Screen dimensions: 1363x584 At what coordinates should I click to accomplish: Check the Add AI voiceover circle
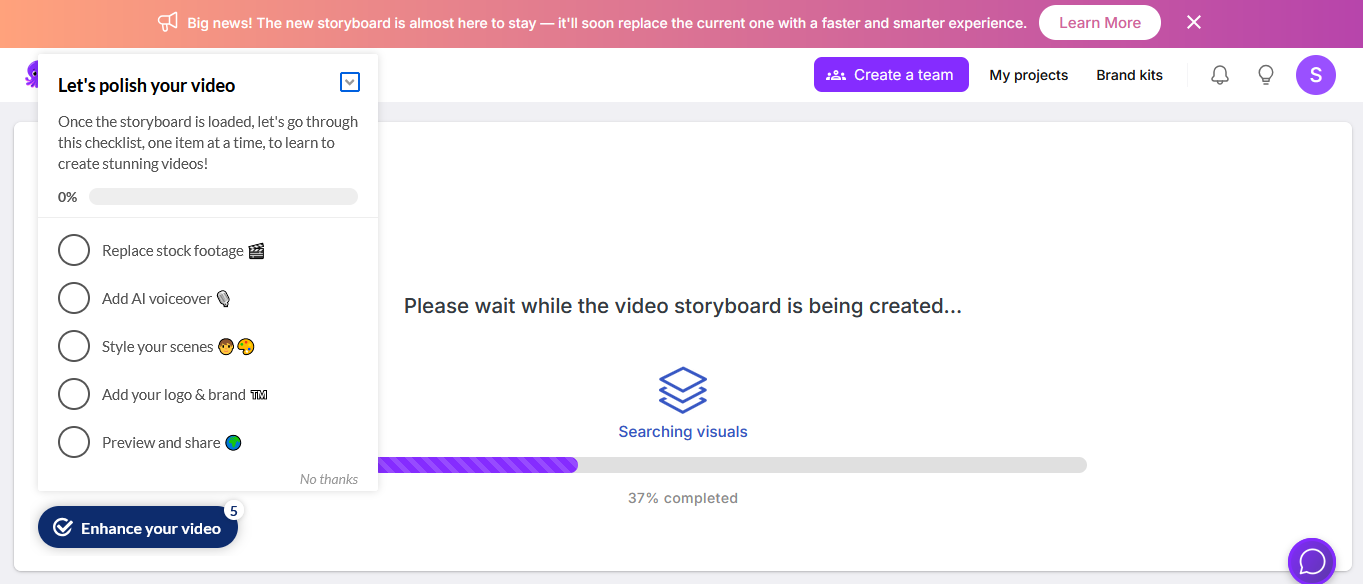tap(74, 298)
